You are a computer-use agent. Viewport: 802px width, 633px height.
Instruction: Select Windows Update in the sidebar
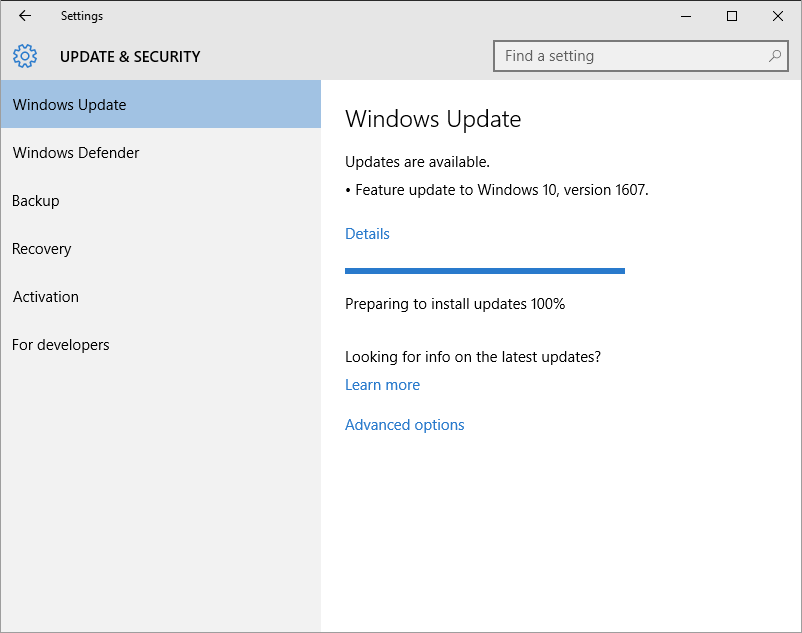click(70, 105)
